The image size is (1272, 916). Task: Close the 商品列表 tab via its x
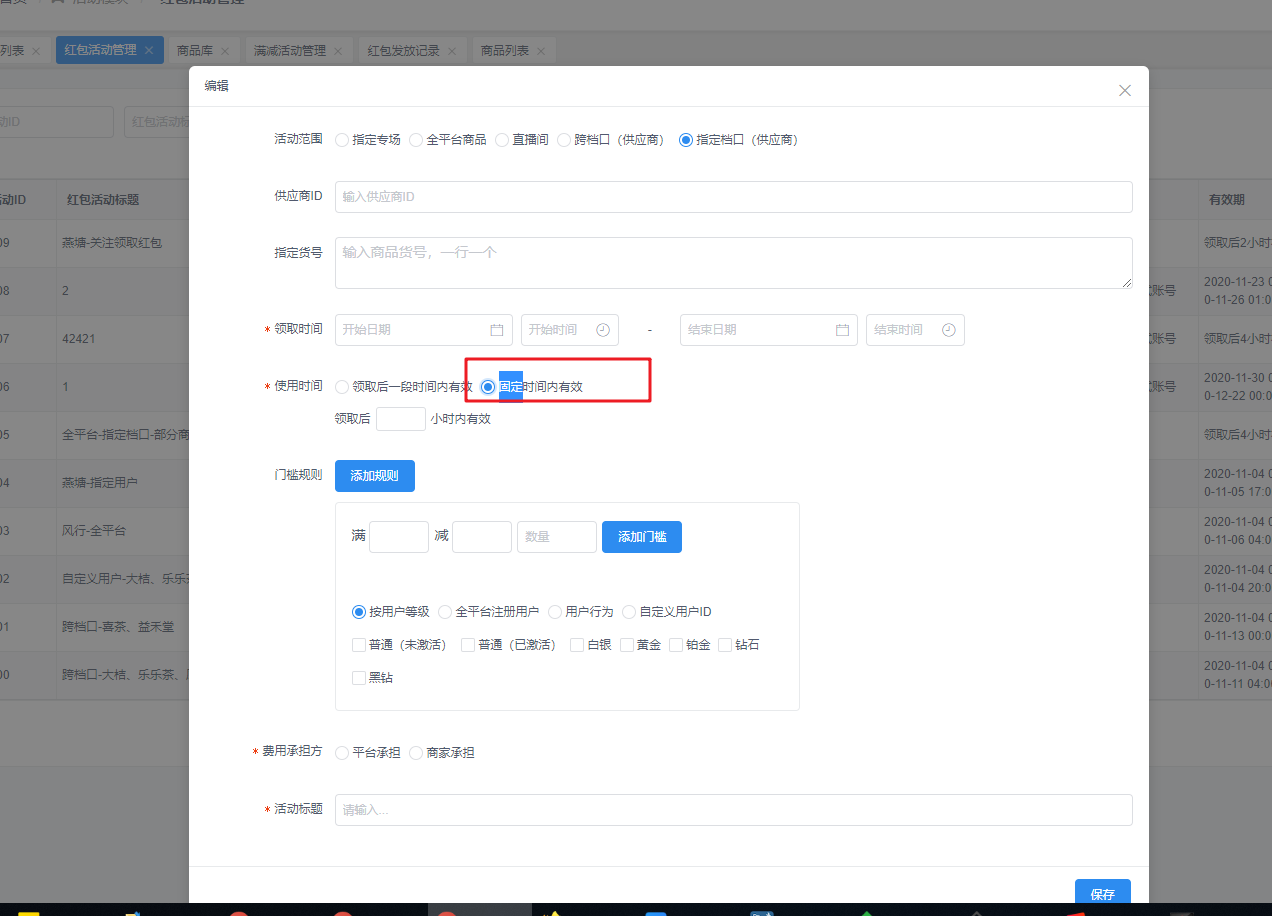541,51
